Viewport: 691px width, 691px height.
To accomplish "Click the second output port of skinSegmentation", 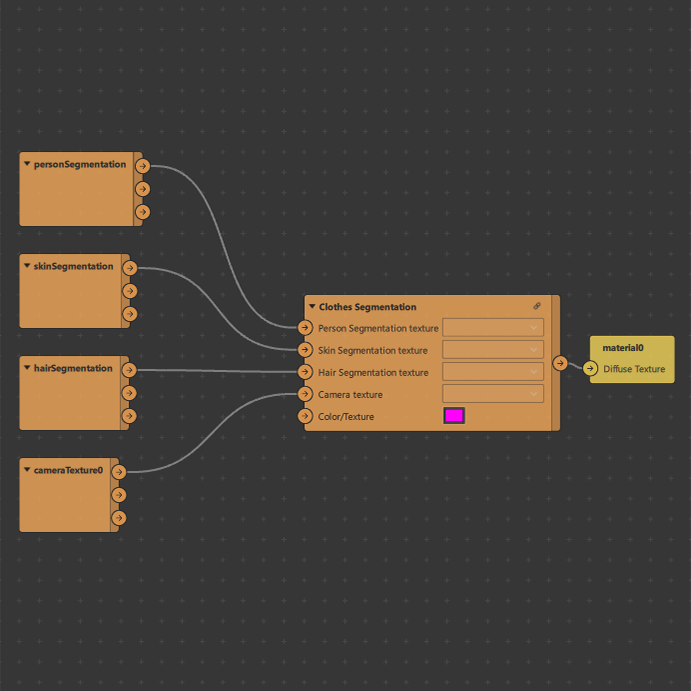I will [130, 291].
